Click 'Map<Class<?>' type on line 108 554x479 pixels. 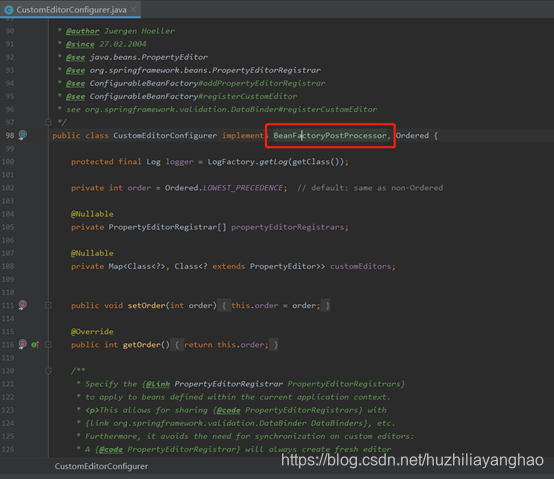point(137,266)
